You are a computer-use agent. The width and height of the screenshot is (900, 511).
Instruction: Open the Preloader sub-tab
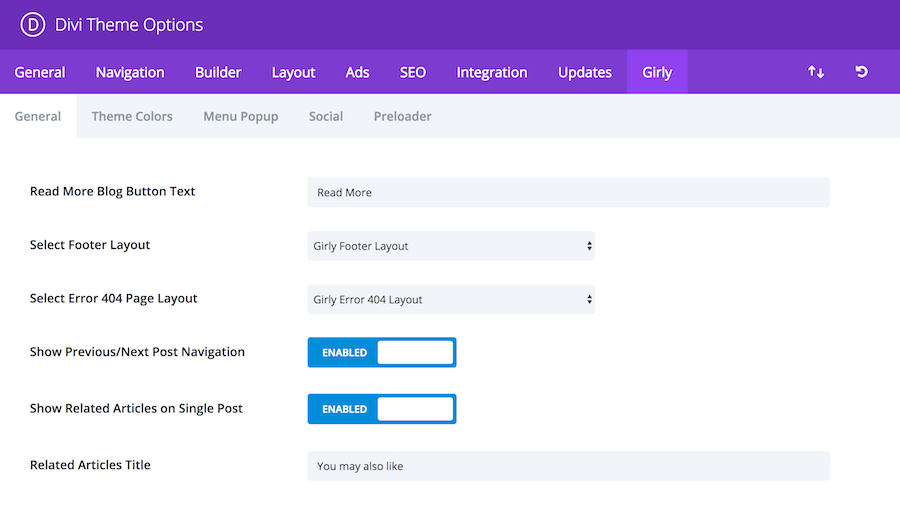click(x=402, y=116)
